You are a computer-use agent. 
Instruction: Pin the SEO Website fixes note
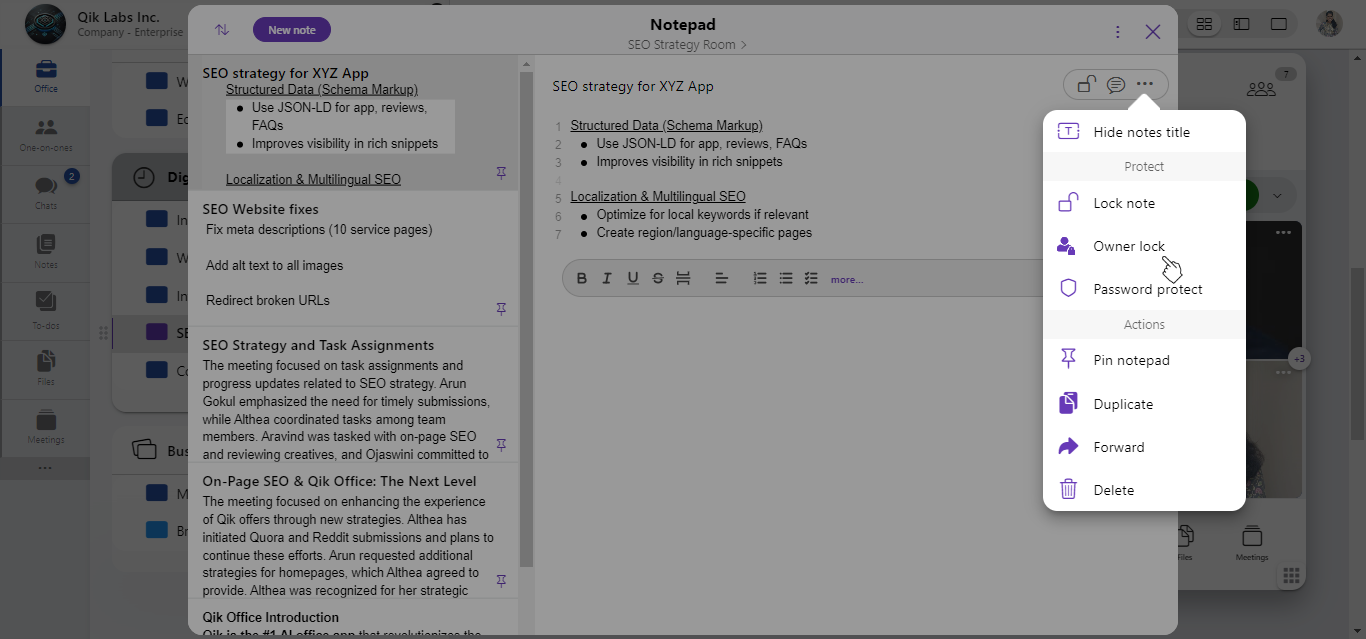[x=501, y=309]
